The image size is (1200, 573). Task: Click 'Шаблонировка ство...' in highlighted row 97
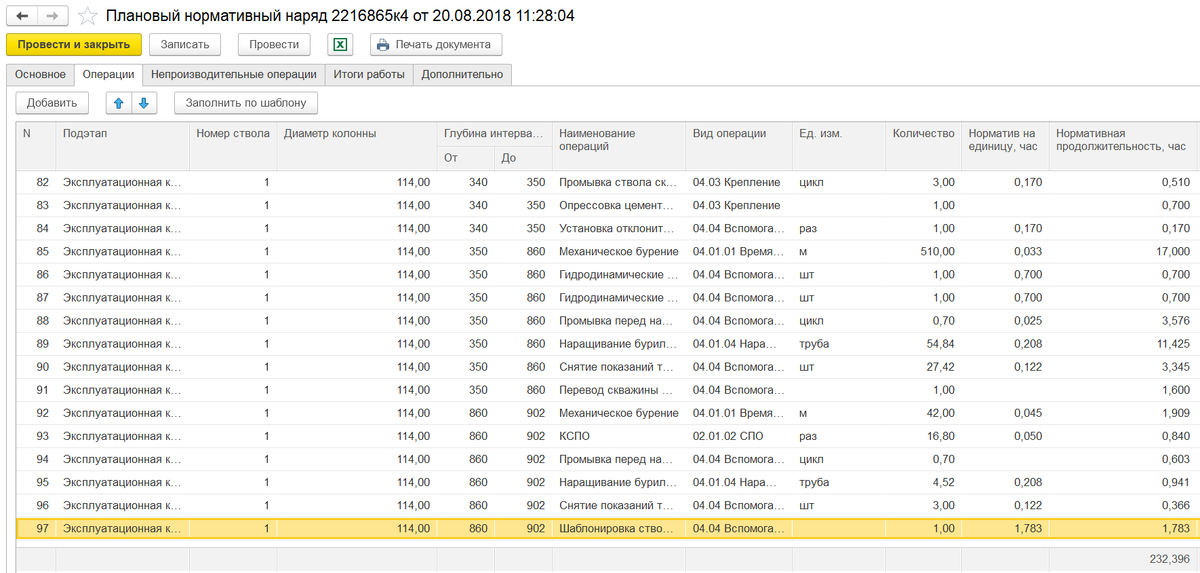(619, 528)
